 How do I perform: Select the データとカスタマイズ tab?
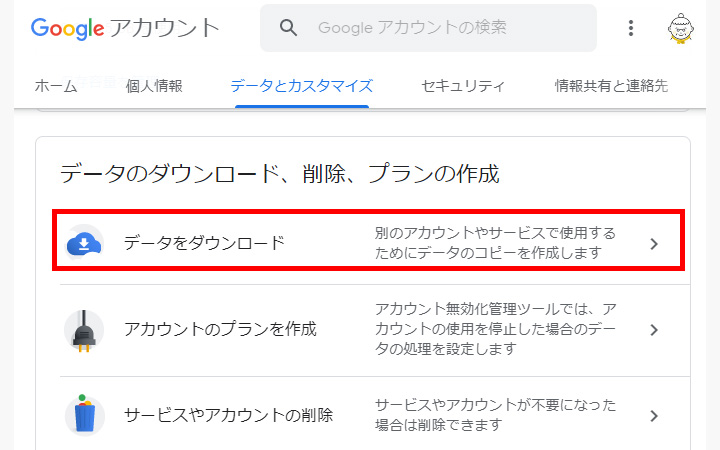pyautogui.click(x=302, y=86)
